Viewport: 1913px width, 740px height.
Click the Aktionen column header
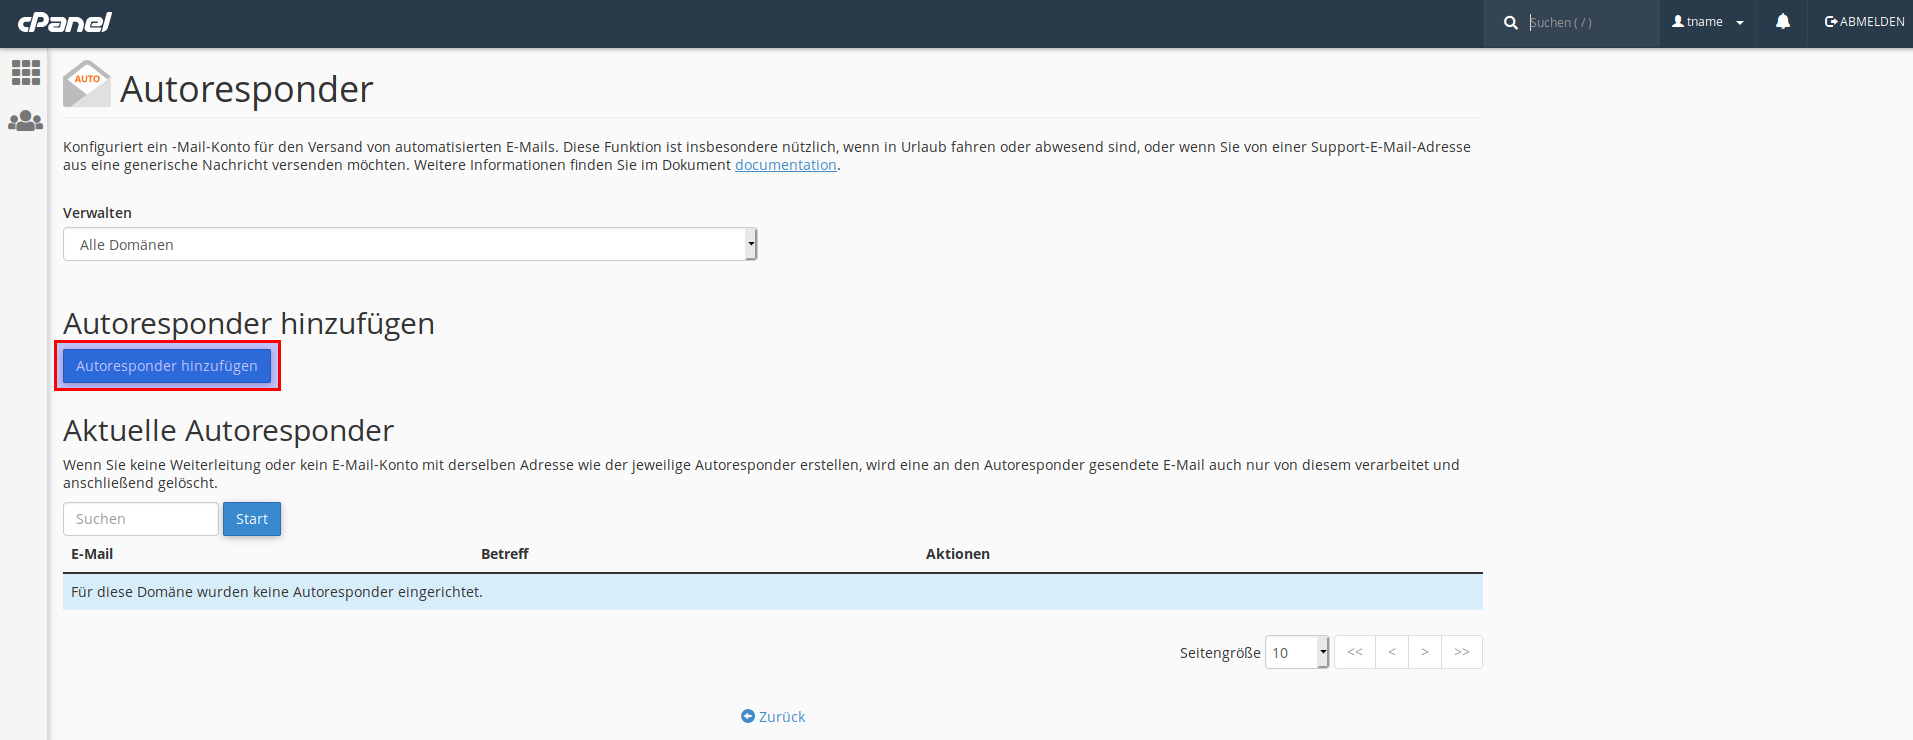pyautogui.click(x=958, y=554)
